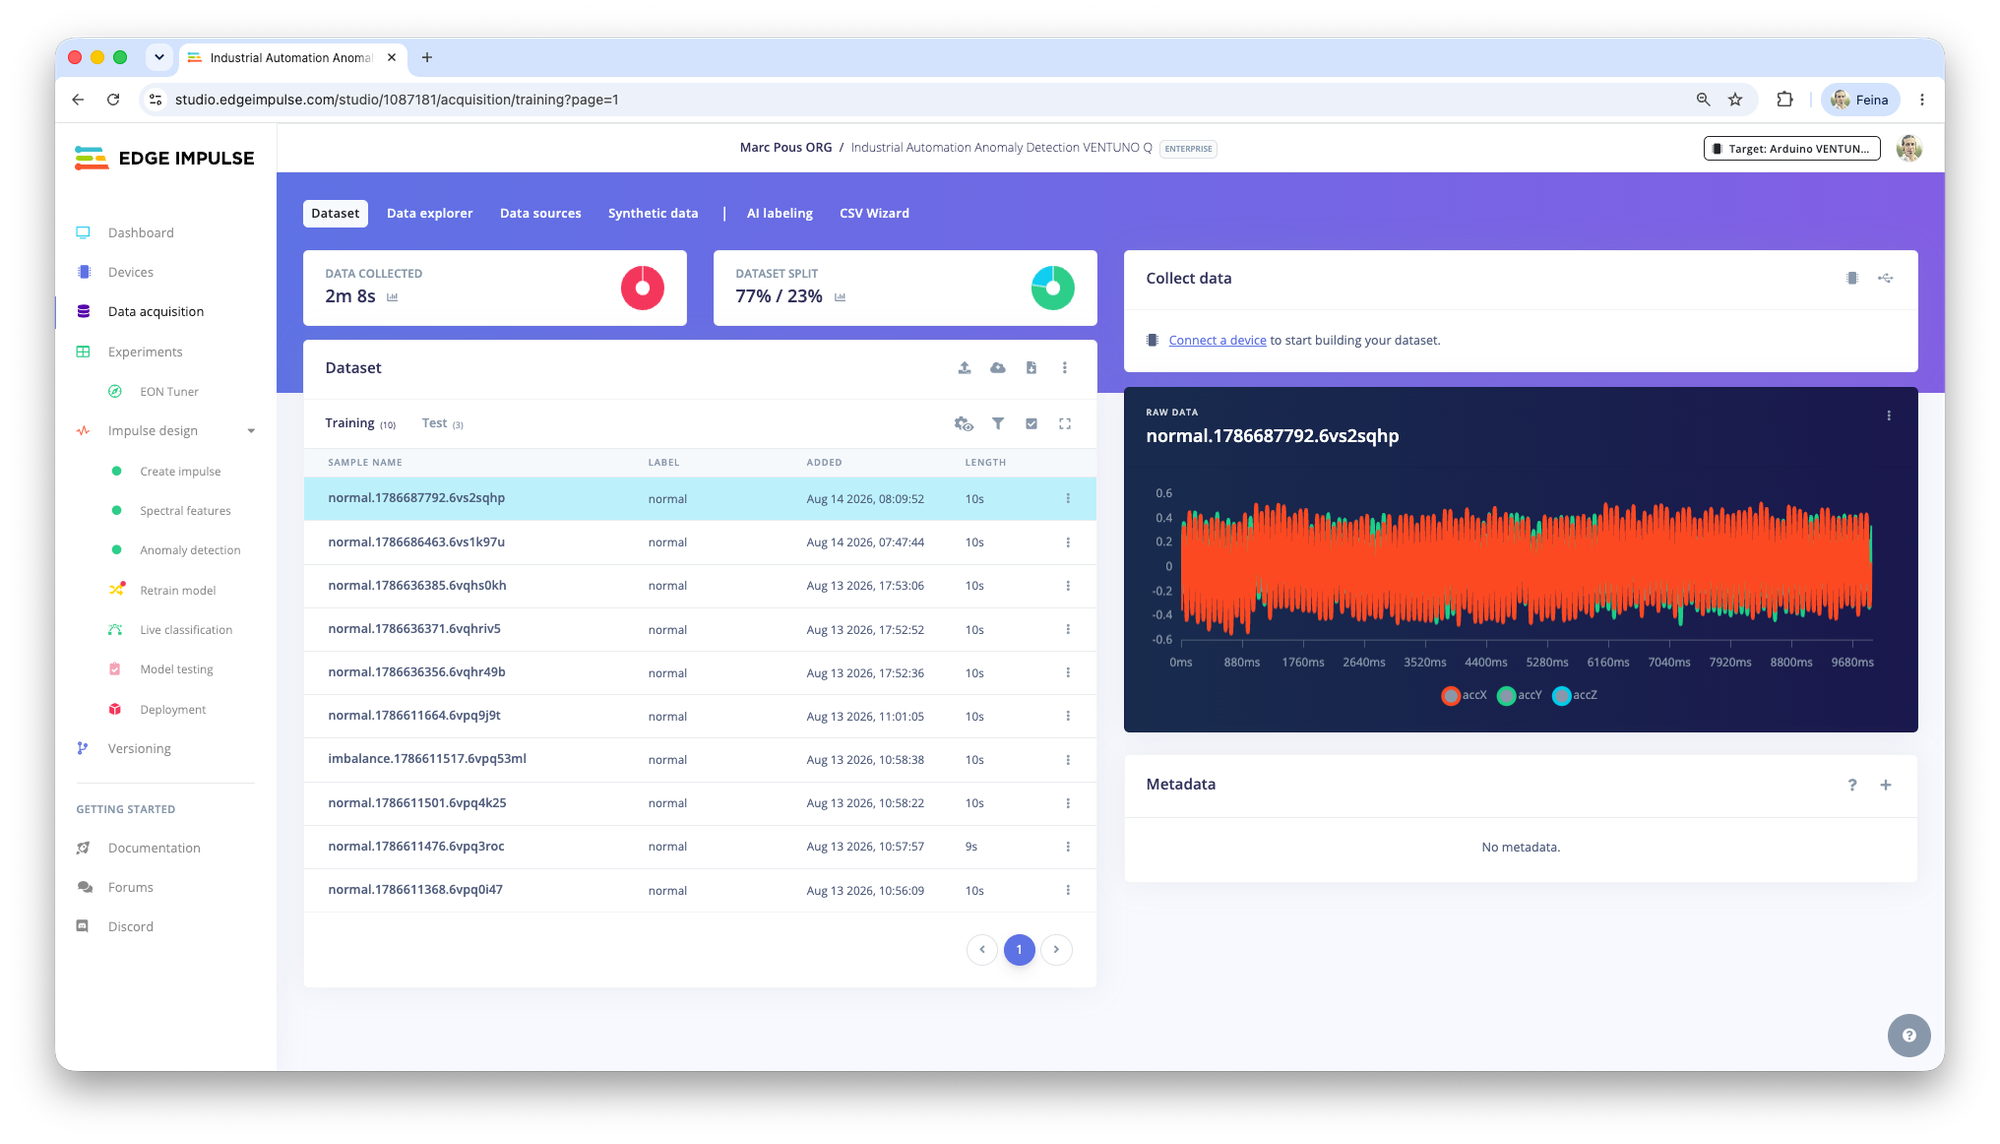
Task: Open the browser tab list dropdown
Action: [x=159, y=57]
